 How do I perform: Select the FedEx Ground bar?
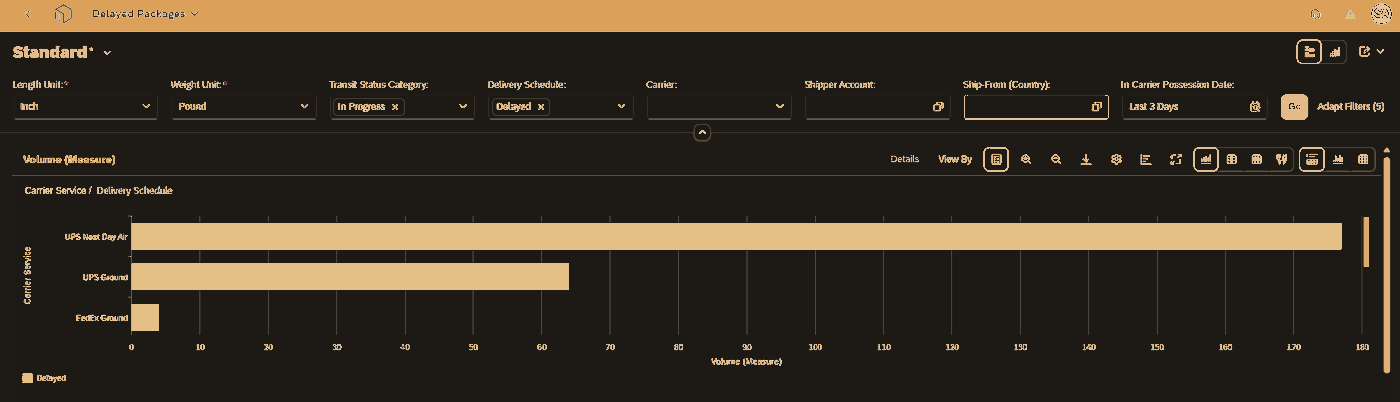(x=145, y=317)
